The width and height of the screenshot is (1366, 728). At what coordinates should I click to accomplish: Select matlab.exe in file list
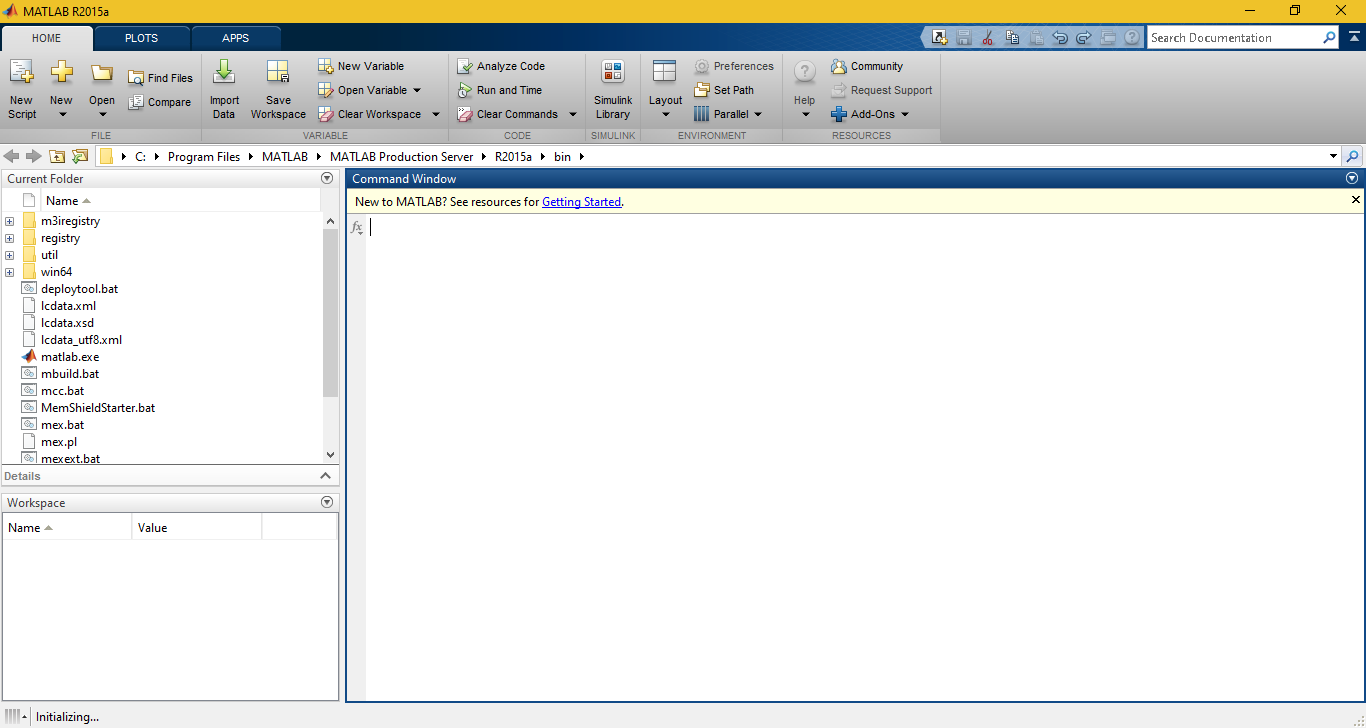click(x=70, y=357)
